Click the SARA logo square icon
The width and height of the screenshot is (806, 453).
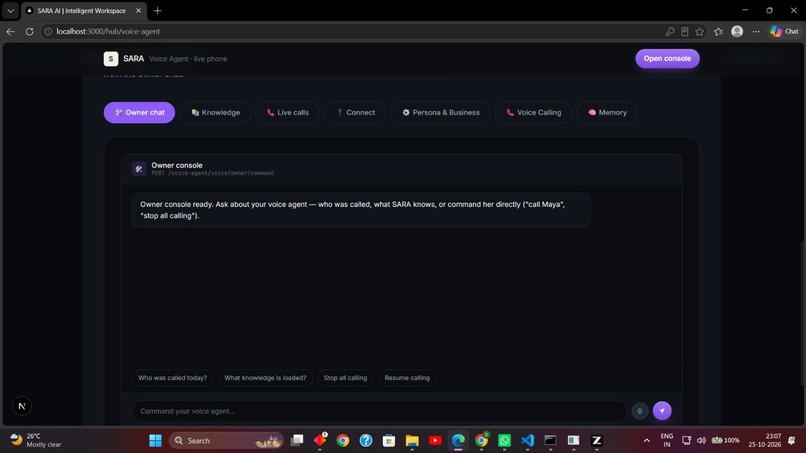[x=111, y=59]
